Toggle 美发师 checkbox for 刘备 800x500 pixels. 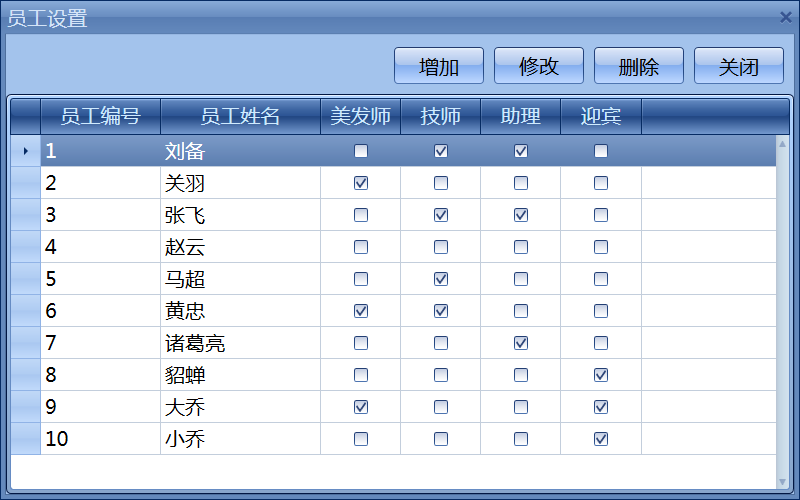click(361, 151)
